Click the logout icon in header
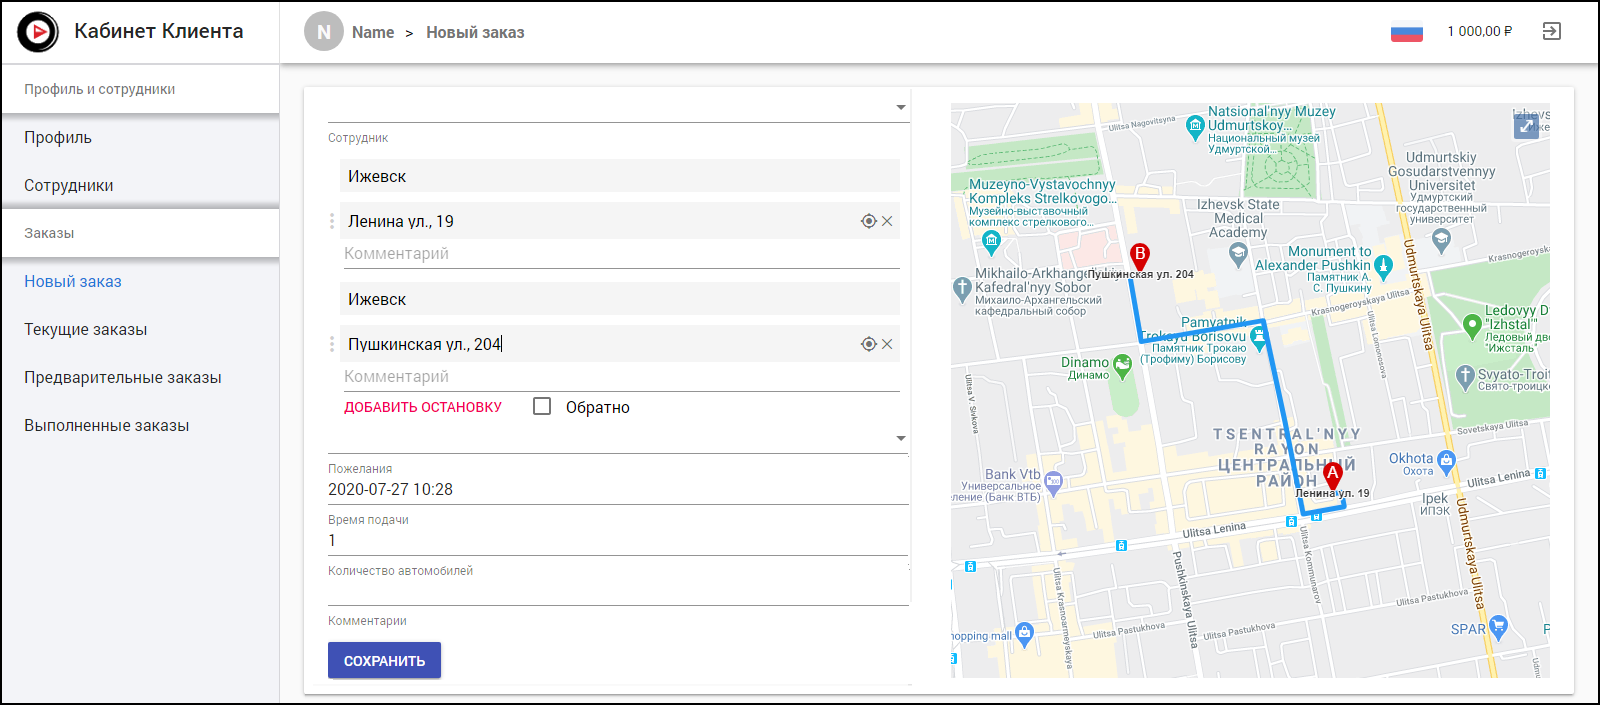Viewport: 1600px width, 705px height. [x=1551, y=31]
